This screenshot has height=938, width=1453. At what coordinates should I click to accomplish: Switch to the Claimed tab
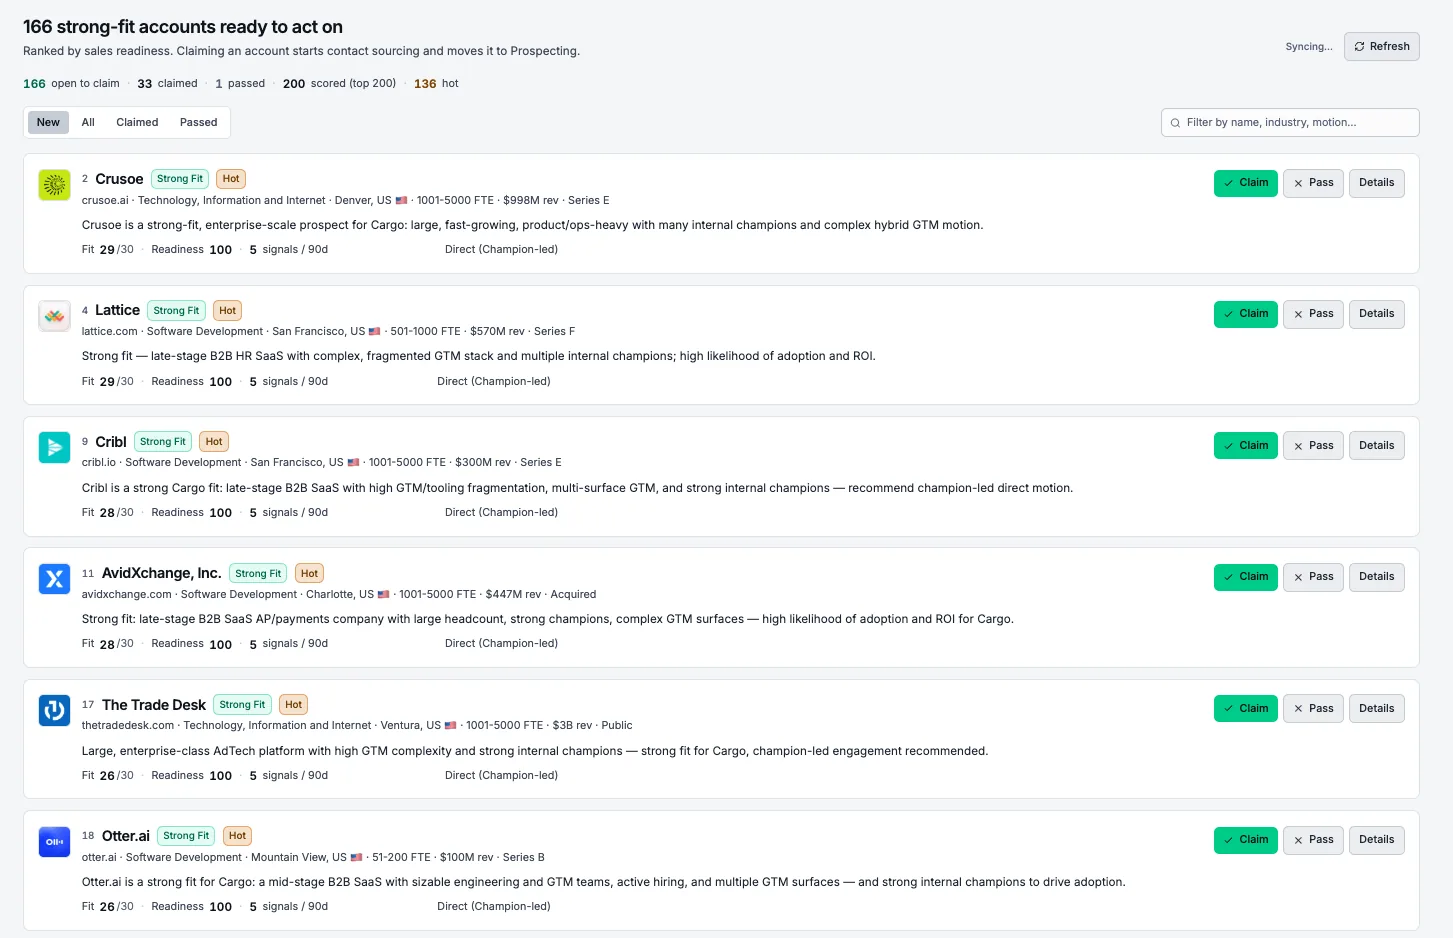click(137, 123)
